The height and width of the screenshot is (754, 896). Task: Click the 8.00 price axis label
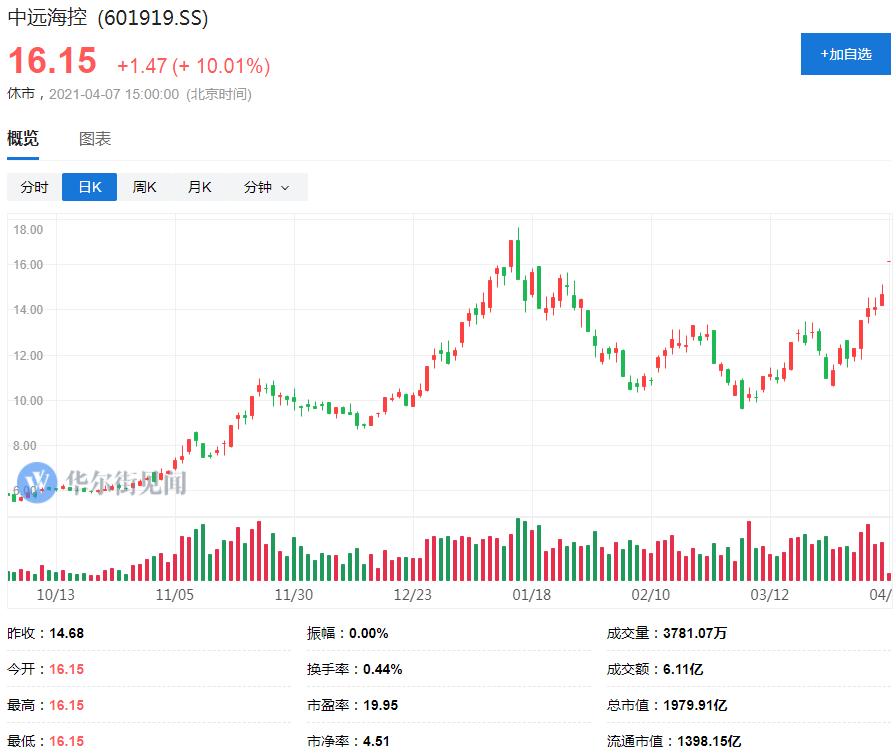coord(25,446)
